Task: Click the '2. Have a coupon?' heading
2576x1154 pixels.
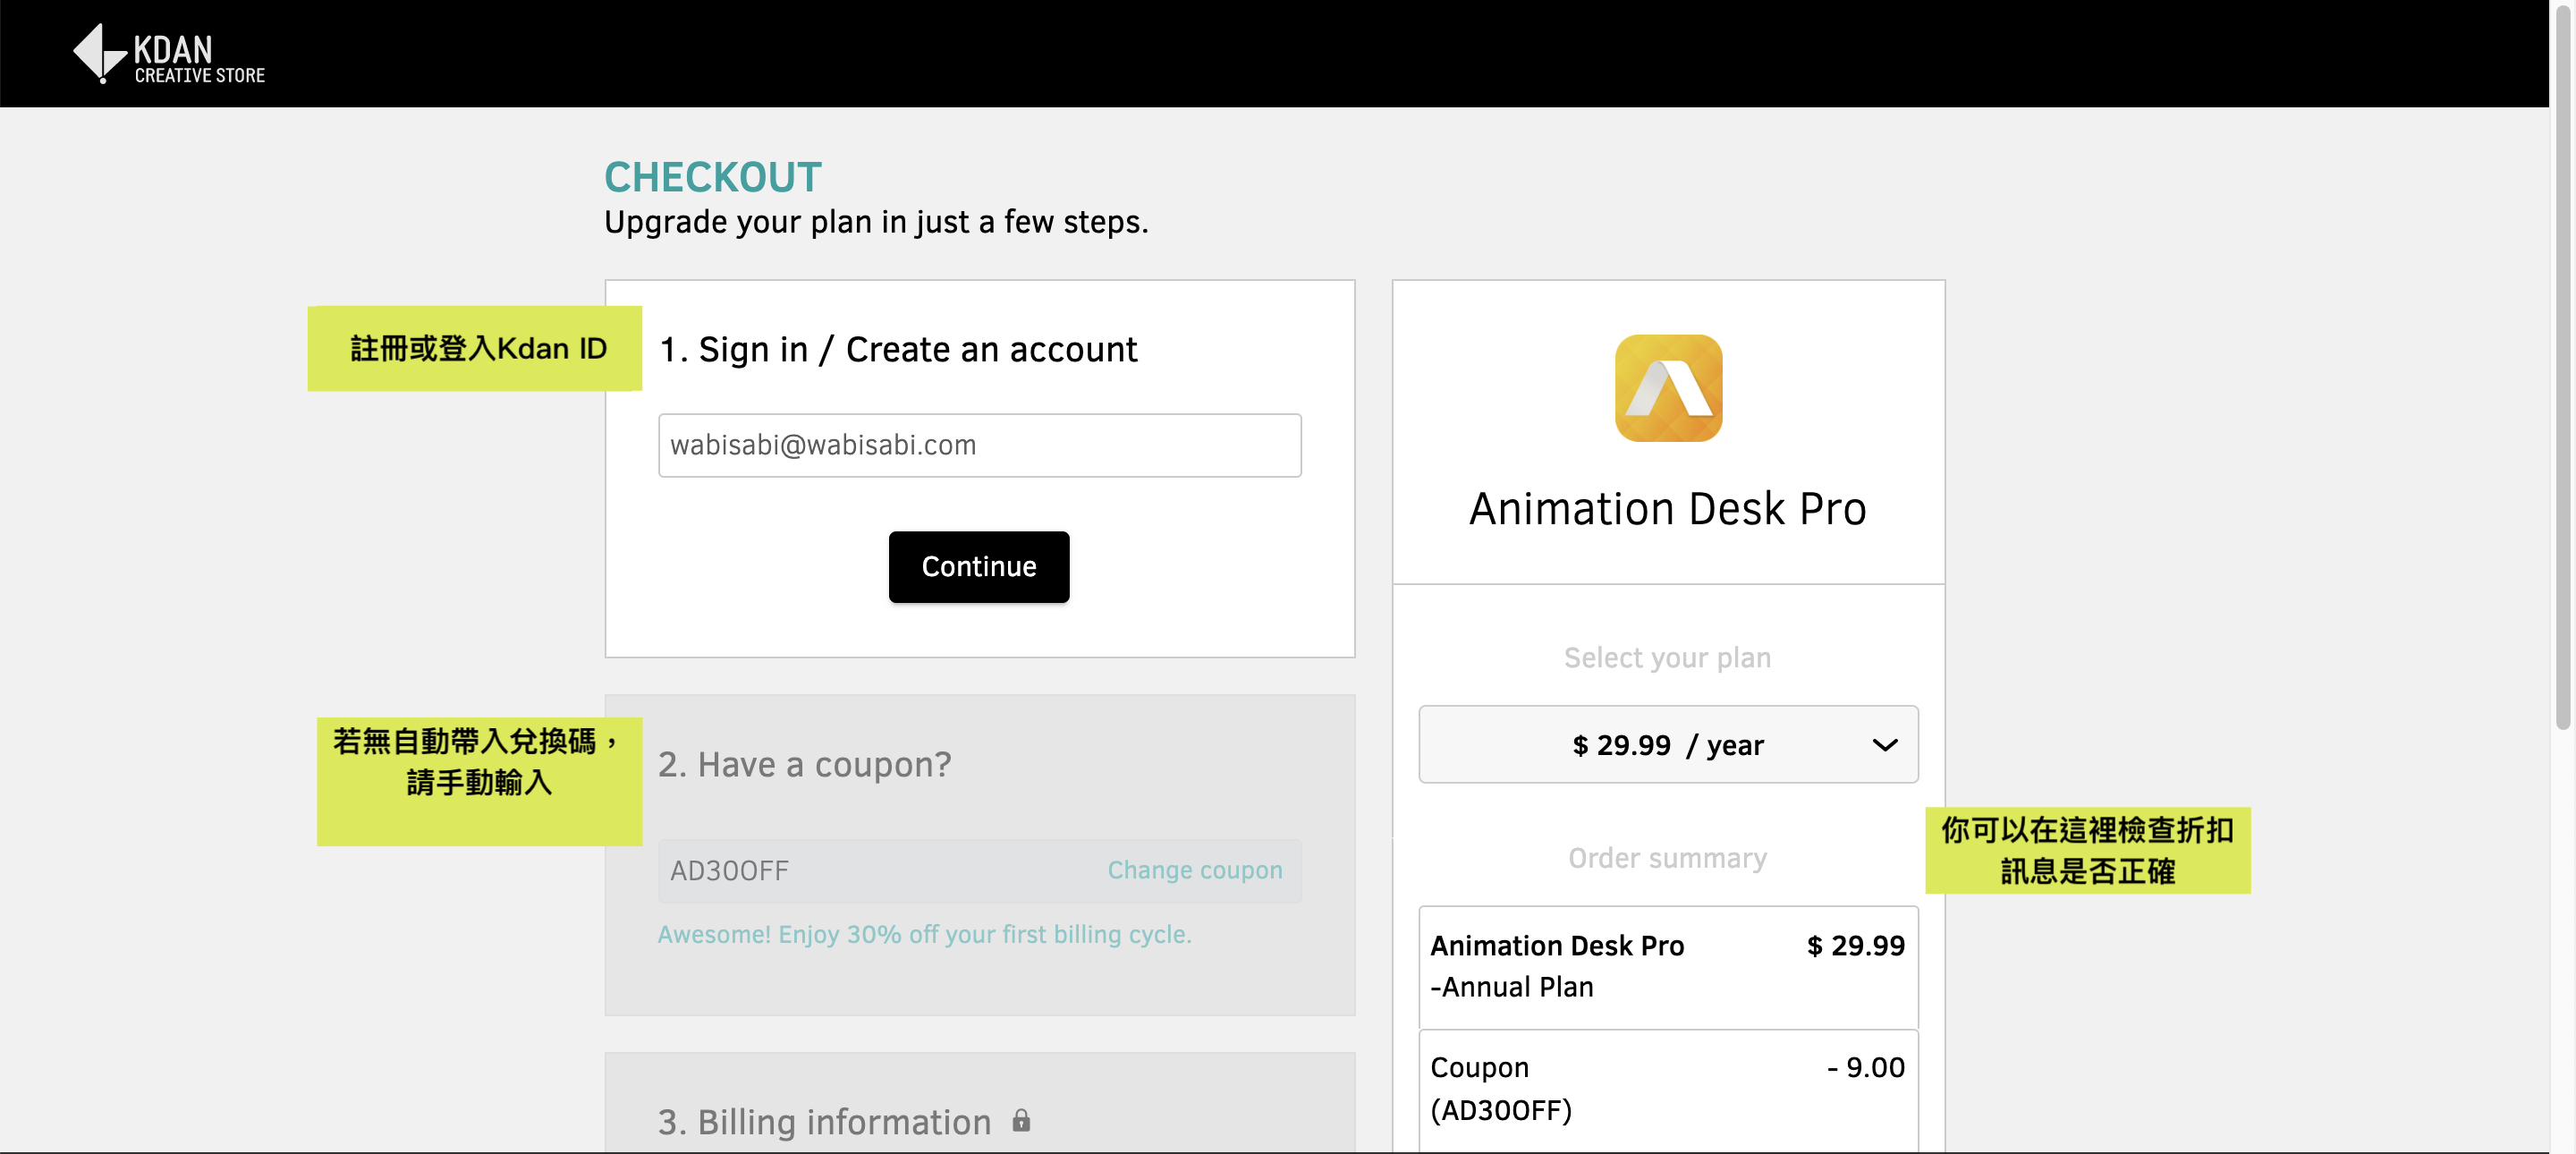Action: point(804,765)
